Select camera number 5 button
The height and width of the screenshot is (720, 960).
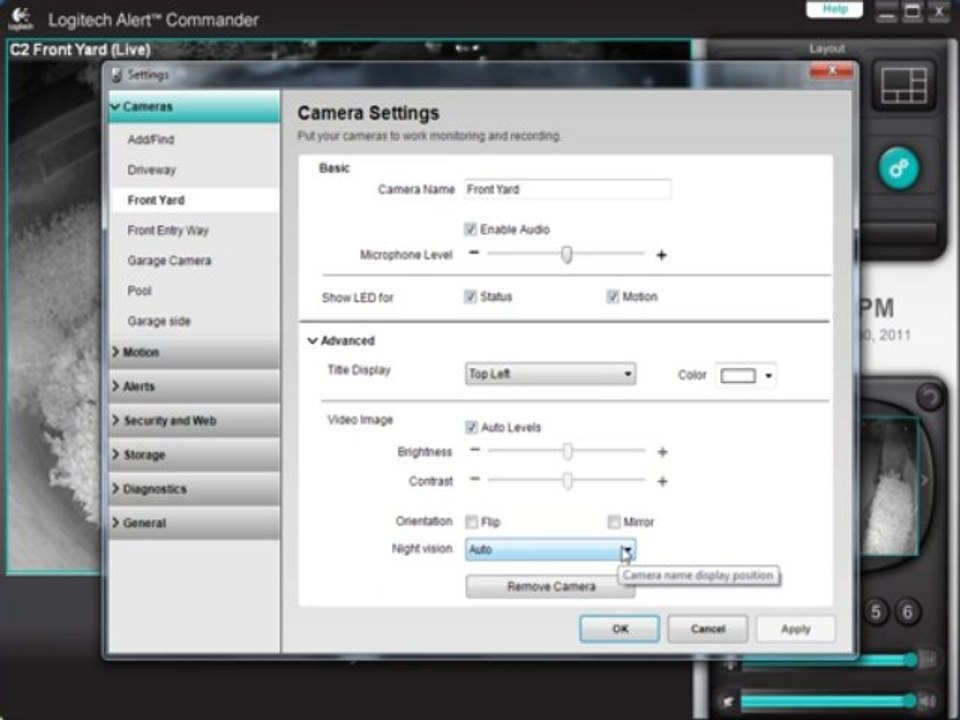point(876,612)
